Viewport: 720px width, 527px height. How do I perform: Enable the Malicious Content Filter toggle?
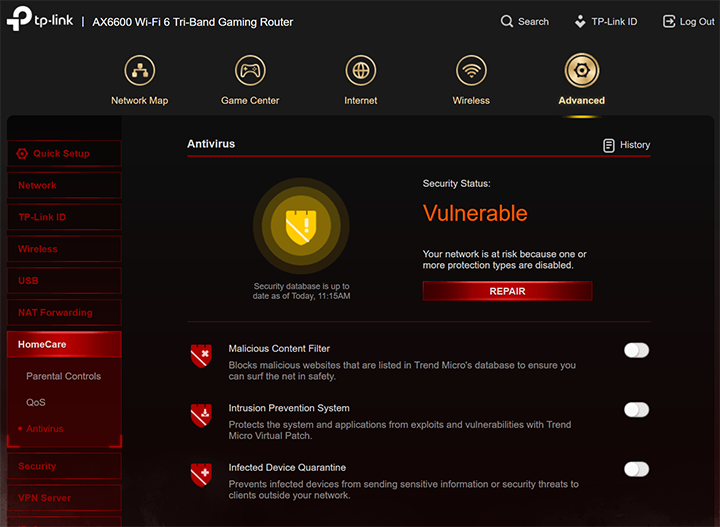point(636,350)
